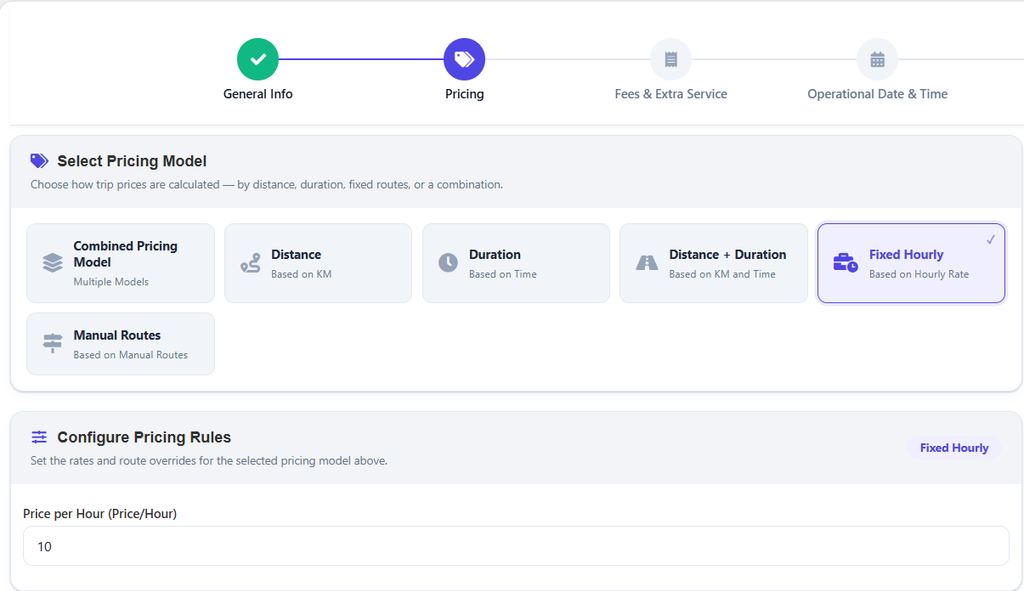Screen dimensions: 1024x591
Task: Click the briefcase clock icon on Fixed Hourly
Action: [846, 263]
